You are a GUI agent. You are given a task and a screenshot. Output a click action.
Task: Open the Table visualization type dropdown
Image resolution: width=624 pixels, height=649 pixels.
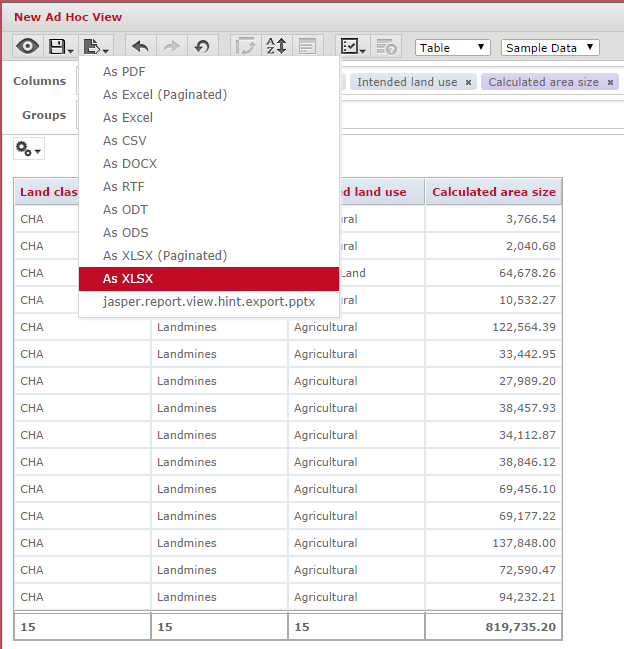[x=453, y=48]
